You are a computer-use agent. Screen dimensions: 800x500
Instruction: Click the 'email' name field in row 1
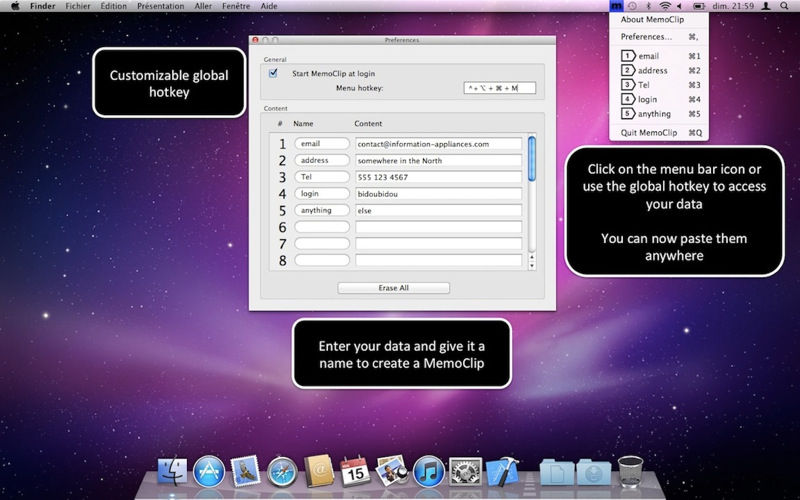[x=322, y=143]
